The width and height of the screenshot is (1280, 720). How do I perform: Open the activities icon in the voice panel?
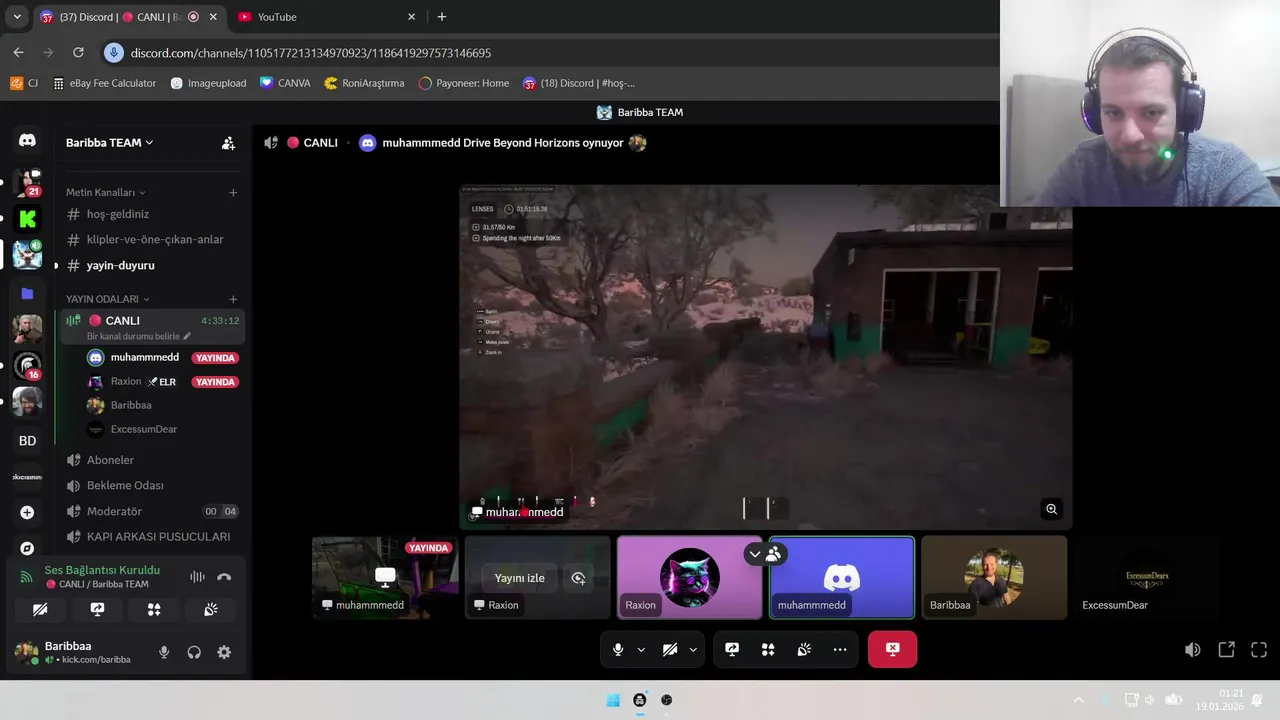154,609
